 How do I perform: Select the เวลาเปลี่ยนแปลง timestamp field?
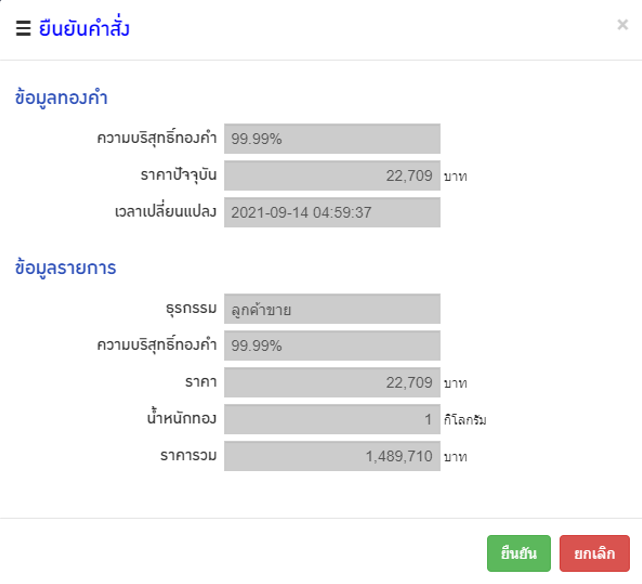(x=332, y=212)
